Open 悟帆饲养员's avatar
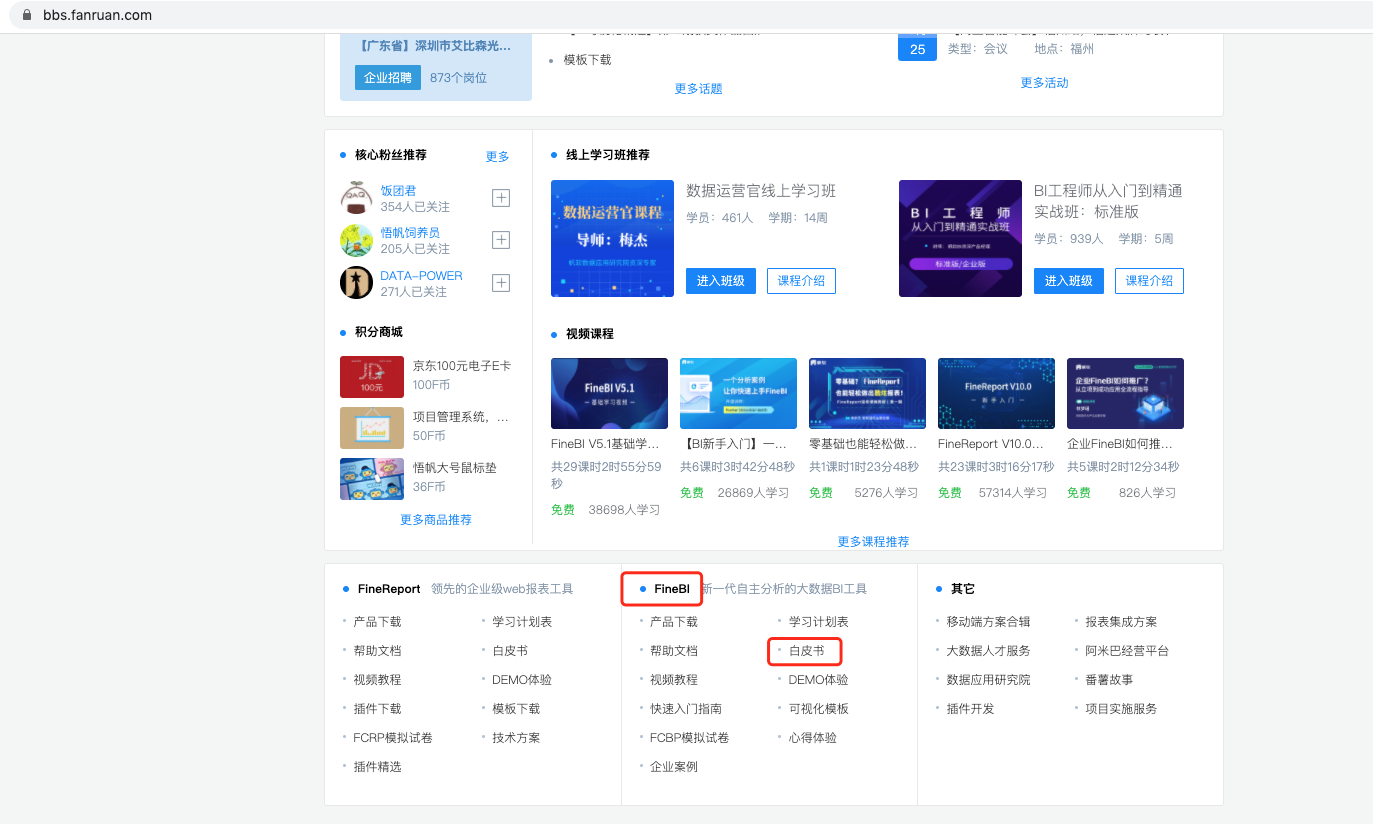The height and width of the screenshot is (824, 1373). pos(356,240)
